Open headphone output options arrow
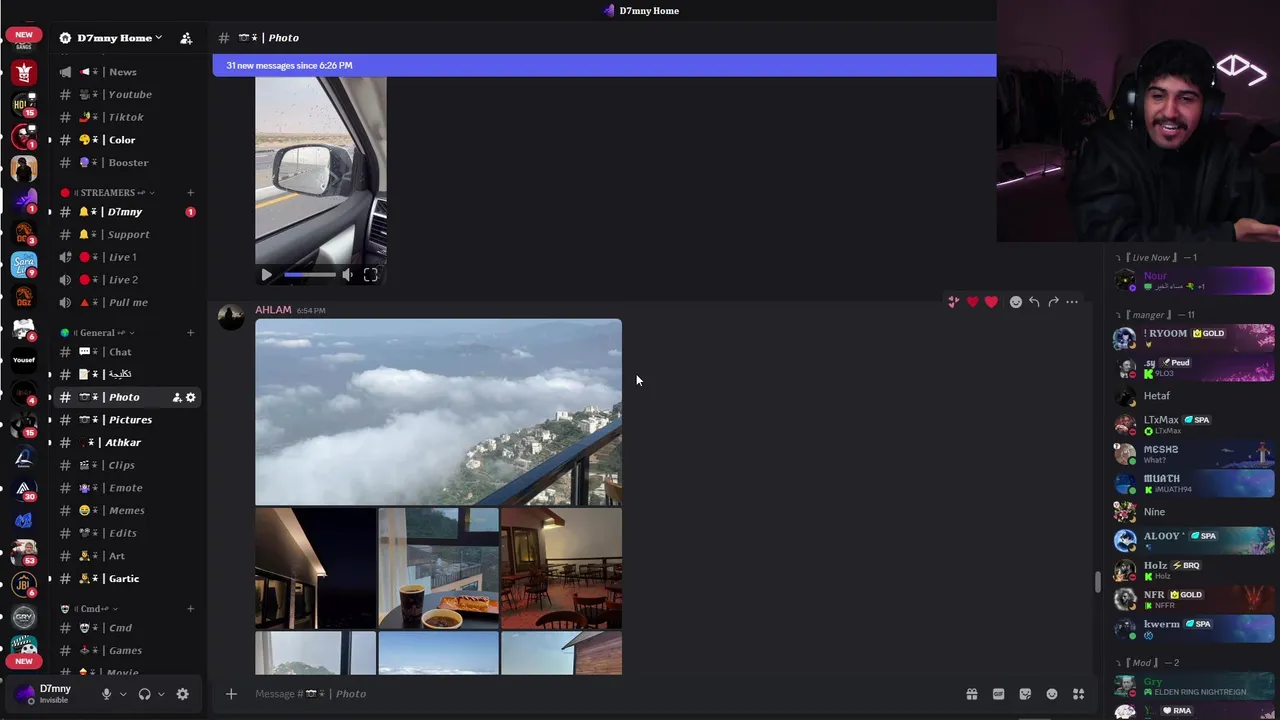The image size is (1280, 720). click(161, 694)
